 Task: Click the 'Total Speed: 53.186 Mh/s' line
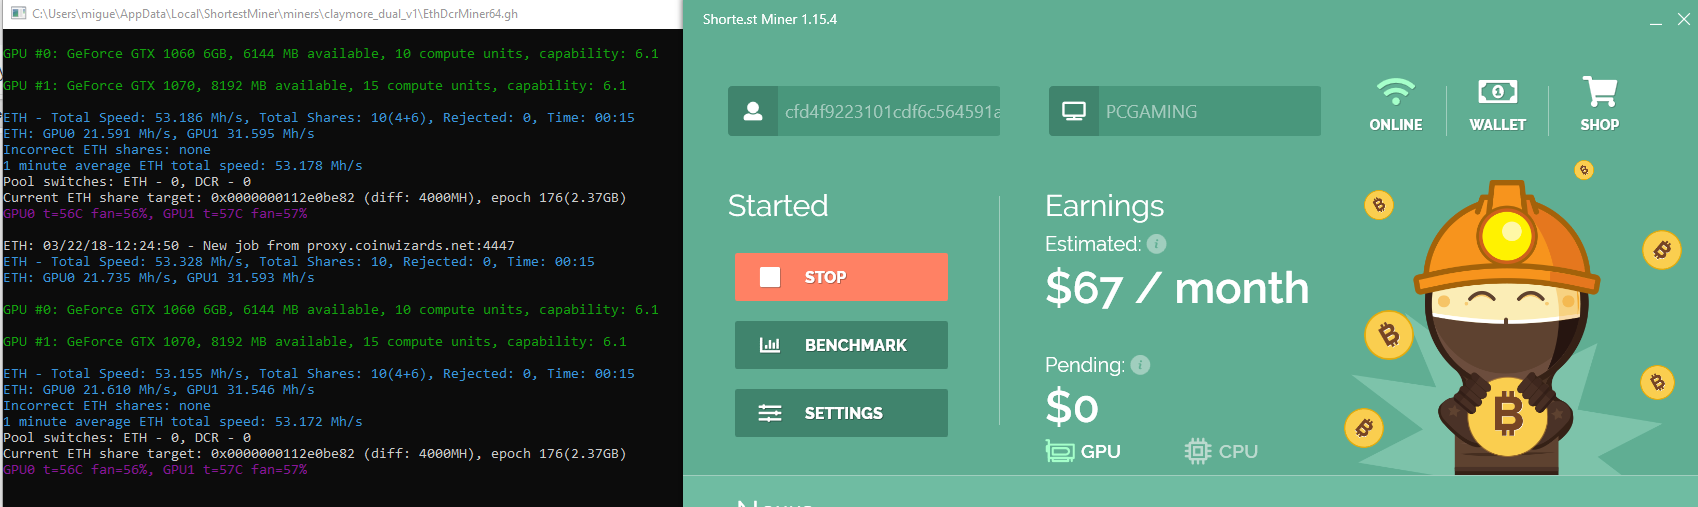(319, 117)
